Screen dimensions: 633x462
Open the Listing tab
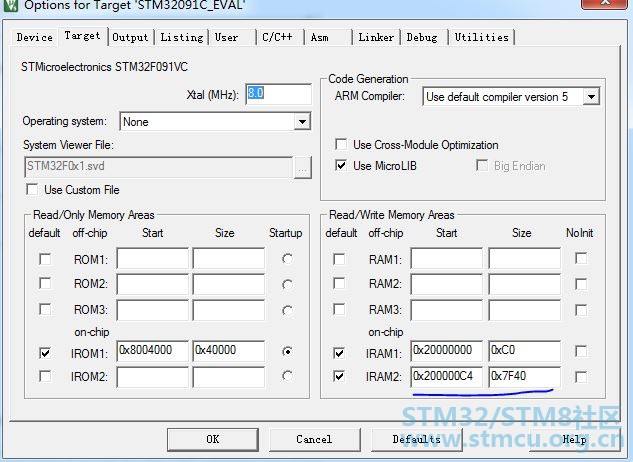182,37
